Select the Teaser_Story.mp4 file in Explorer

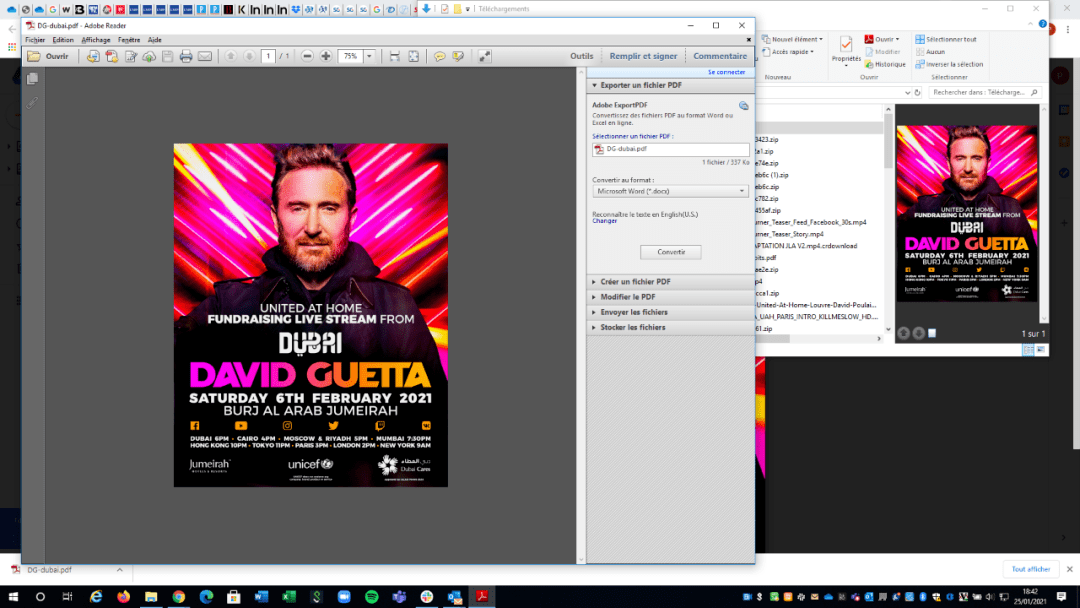789,234
